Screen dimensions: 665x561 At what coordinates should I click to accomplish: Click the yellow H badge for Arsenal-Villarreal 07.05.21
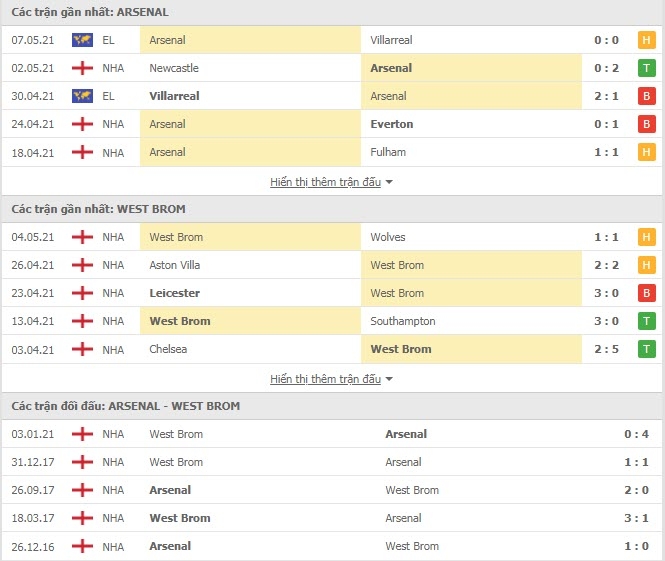point(646,40)
